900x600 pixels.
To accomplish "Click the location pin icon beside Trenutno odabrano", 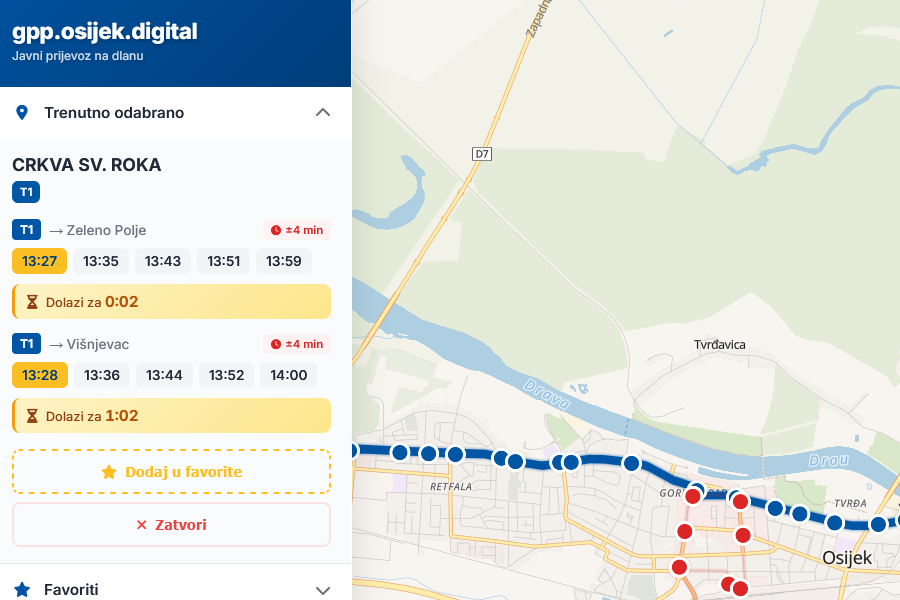I will tap(22, 113).
